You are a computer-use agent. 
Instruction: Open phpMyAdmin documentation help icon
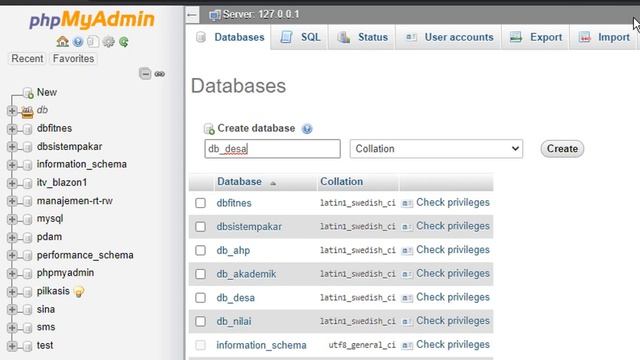pyautogui.click(x=78, y=42)
